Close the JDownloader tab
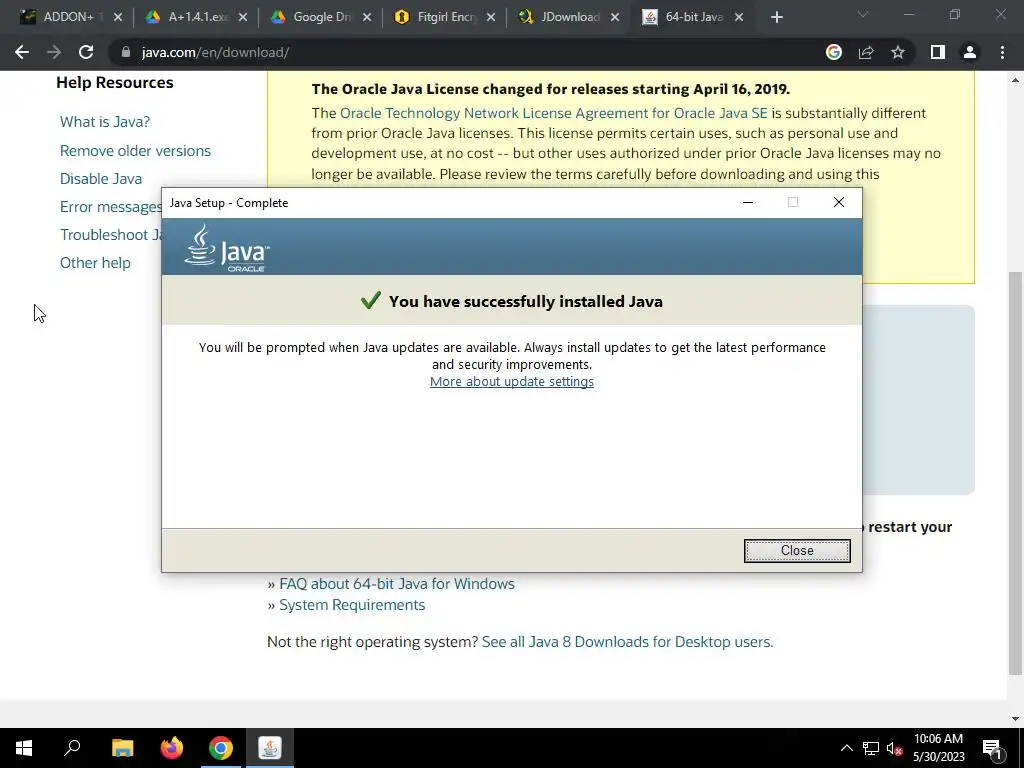The height and width of the screenshot is (768, 1024). 615,18
